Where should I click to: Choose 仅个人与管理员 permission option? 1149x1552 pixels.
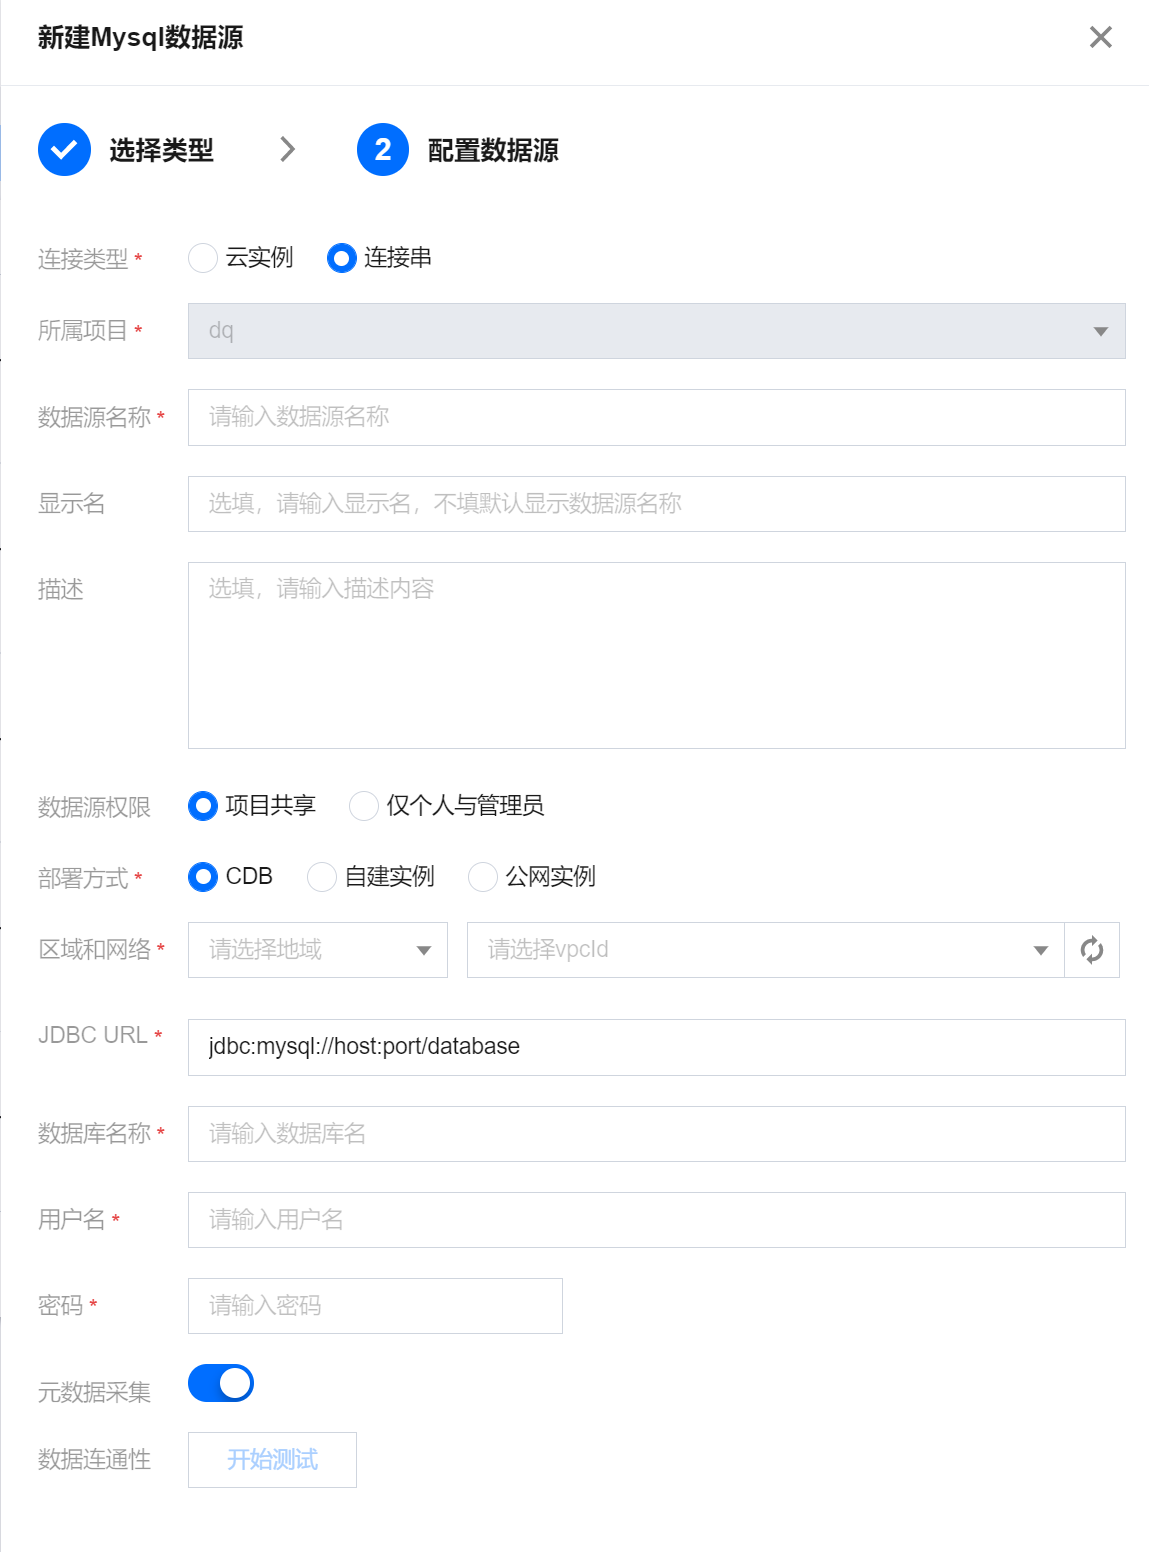[x=364, y=806]
